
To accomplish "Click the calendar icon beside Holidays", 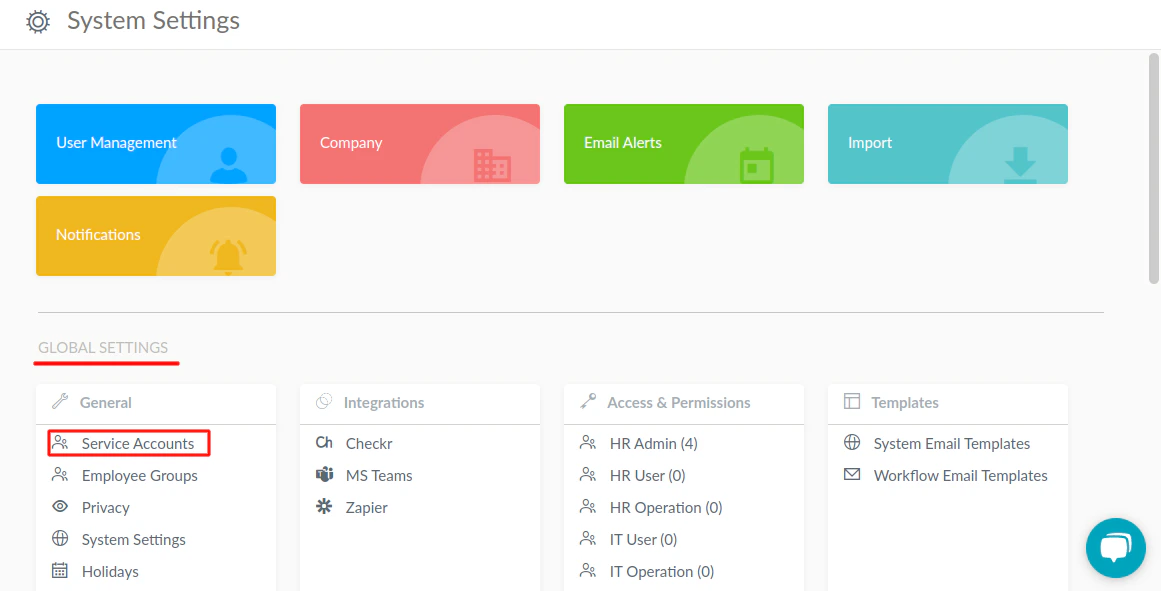I will [x=59, y=571].
